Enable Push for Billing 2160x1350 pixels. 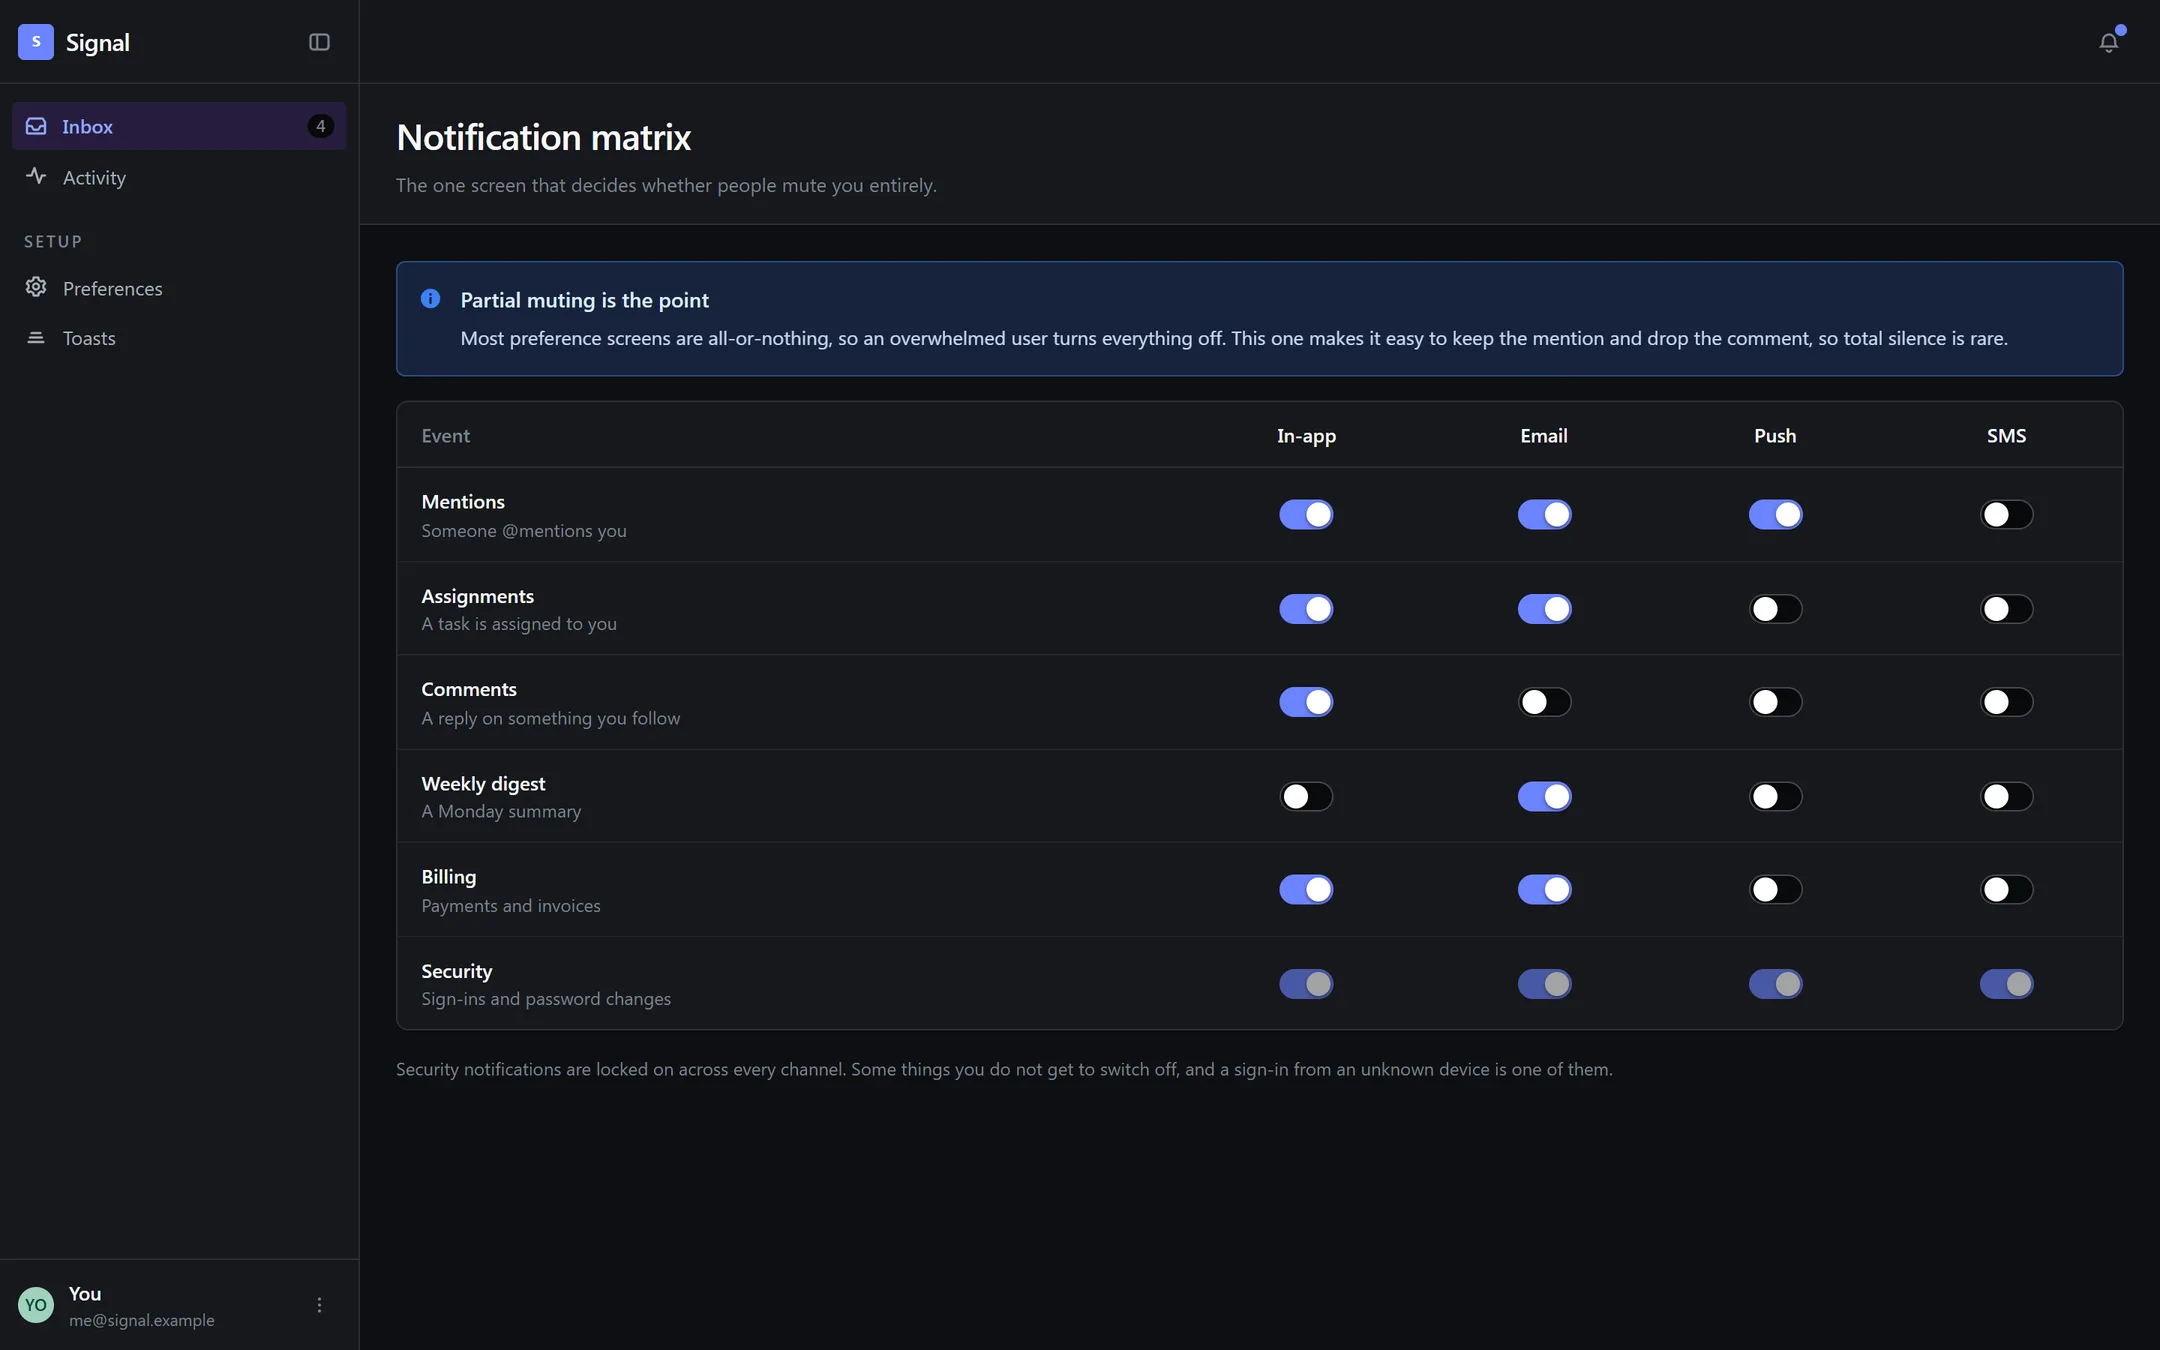(1775, 889)
